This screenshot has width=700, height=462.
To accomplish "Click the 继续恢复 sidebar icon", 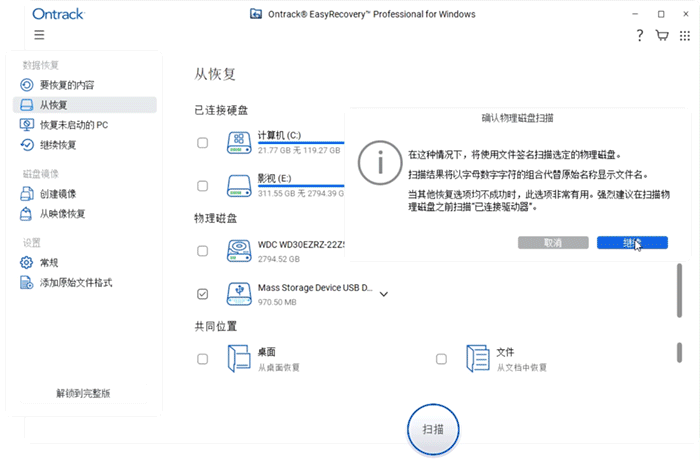I will pos(27,145).
